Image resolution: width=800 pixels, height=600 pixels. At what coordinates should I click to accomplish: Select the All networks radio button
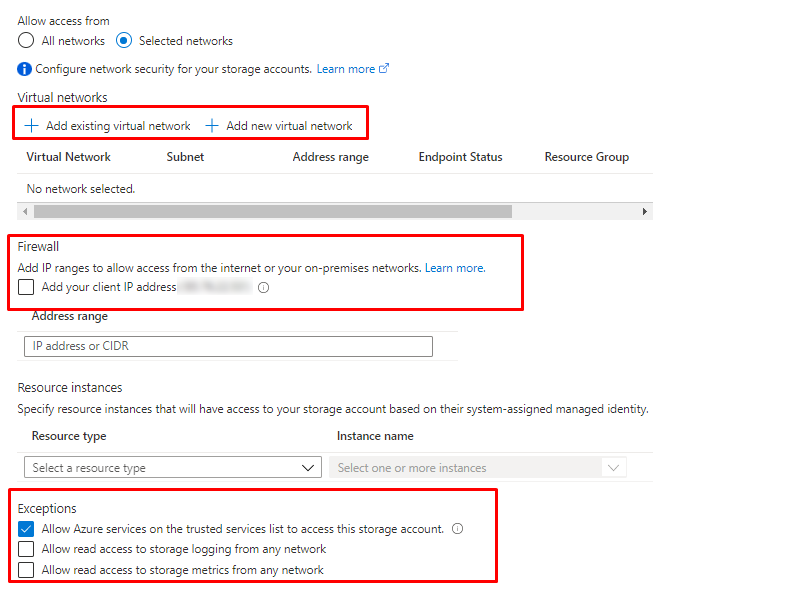pyautogui.click(x=26, y=41)
